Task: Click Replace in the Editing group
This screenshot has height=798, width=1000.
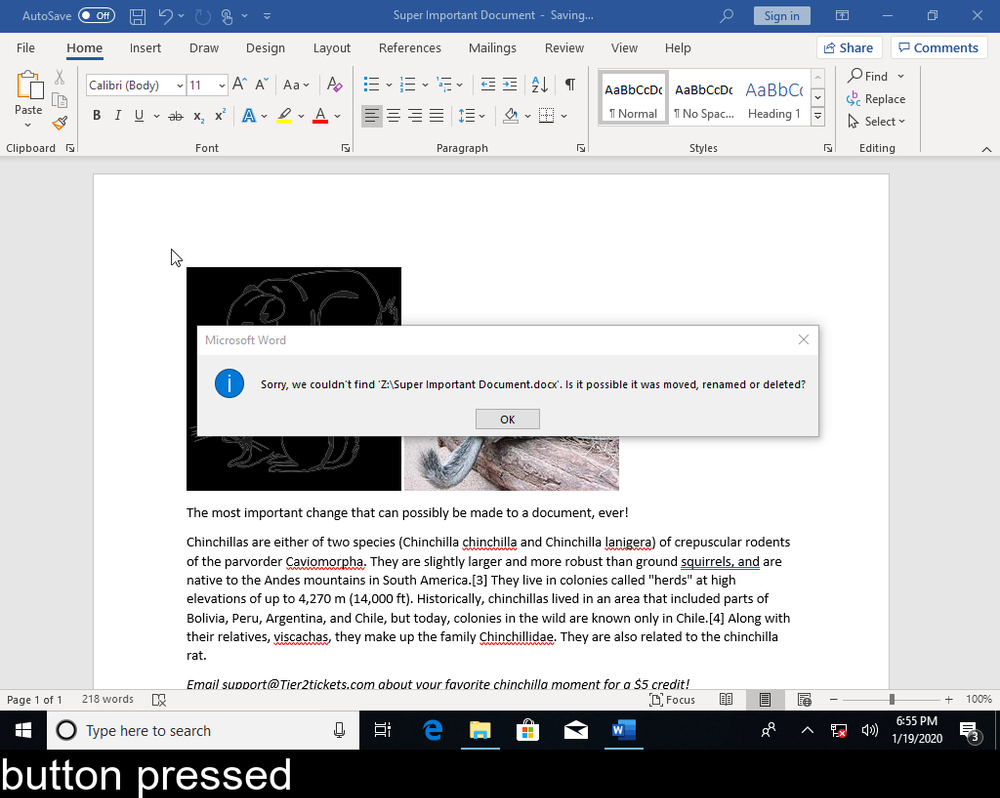Action: coord(876,99)
